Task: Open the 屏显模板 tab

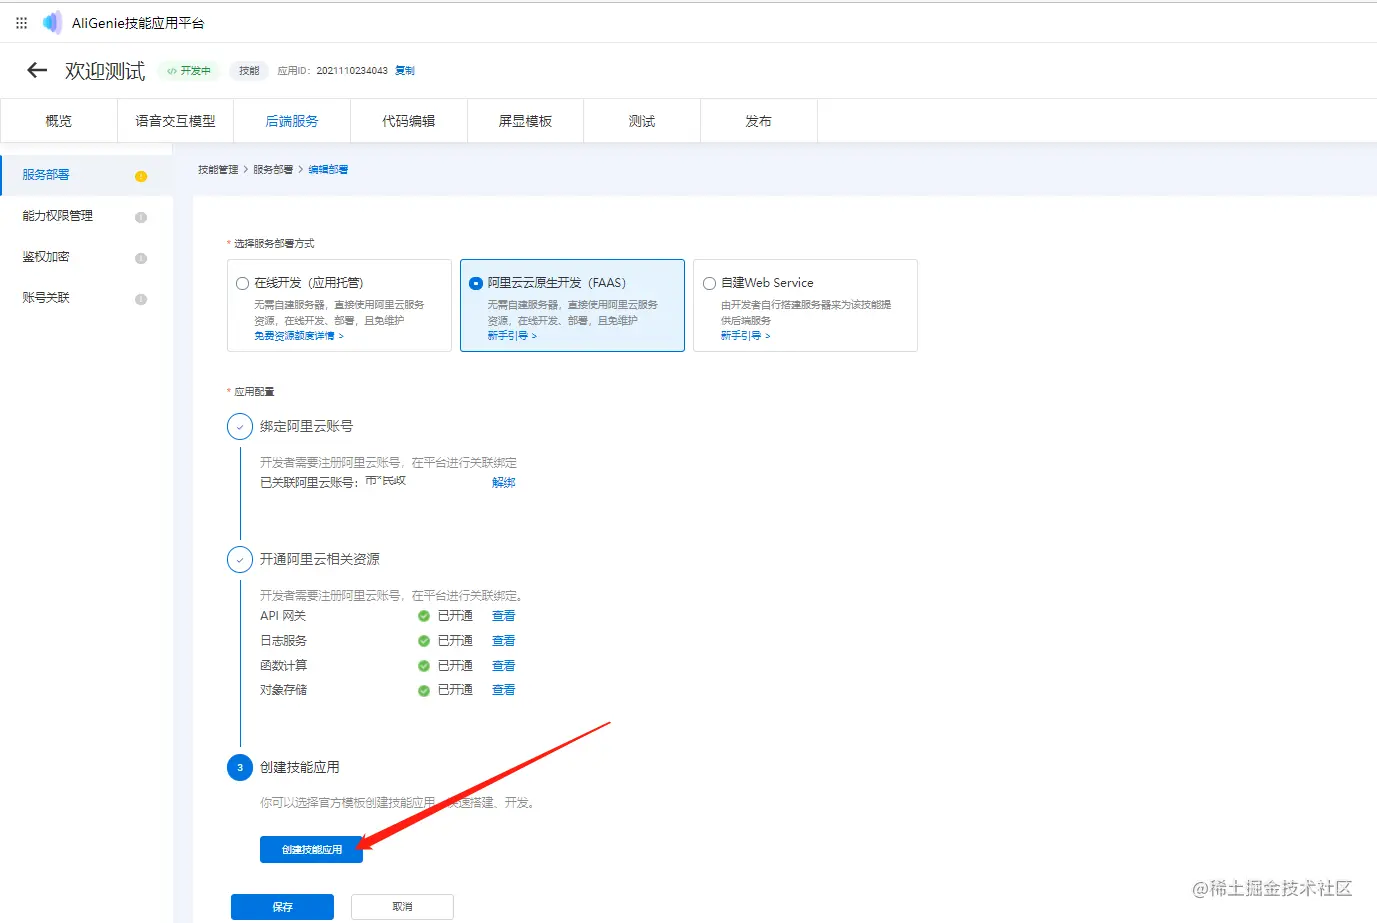Action: [525, 121]
